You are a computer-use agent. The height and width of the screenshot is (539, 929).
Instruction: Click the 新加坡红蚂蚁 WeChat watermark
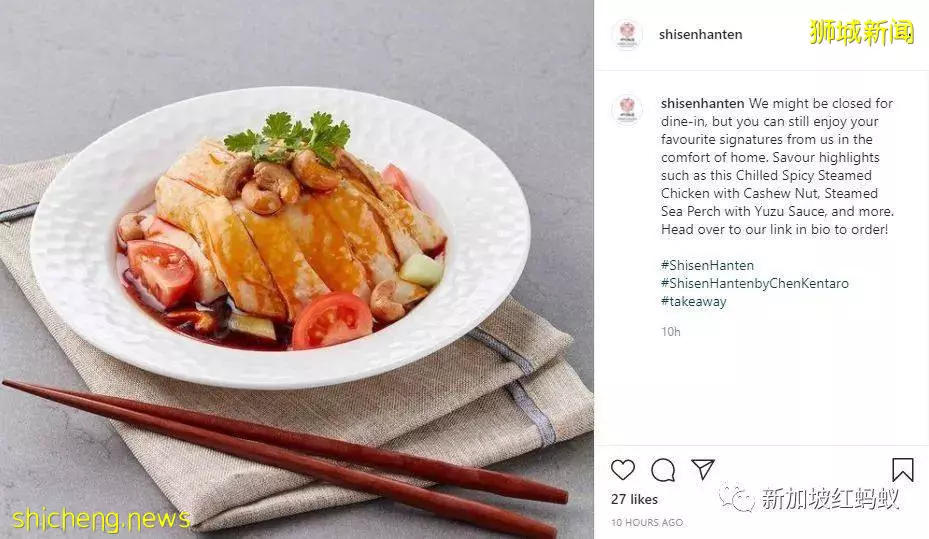coord(830,498)
